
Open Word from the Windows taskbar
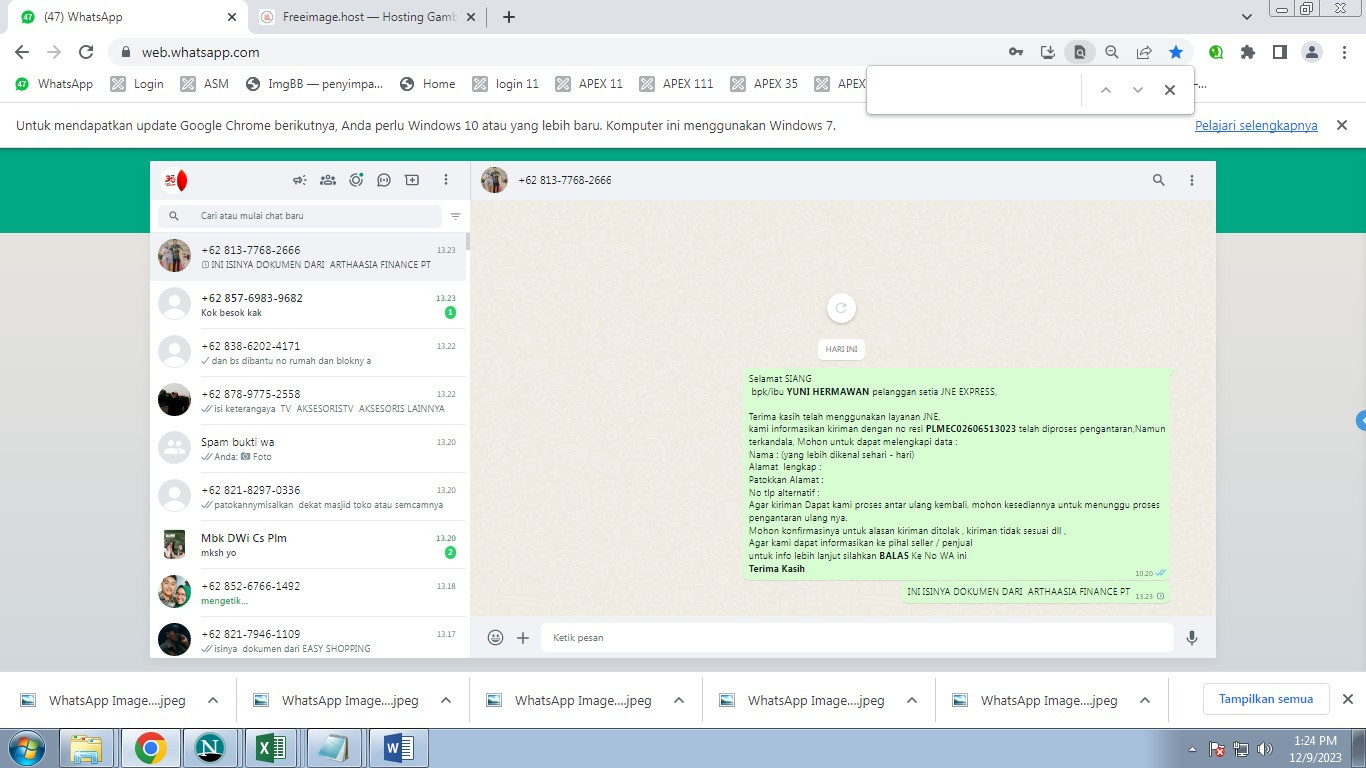tap(396, 748)
